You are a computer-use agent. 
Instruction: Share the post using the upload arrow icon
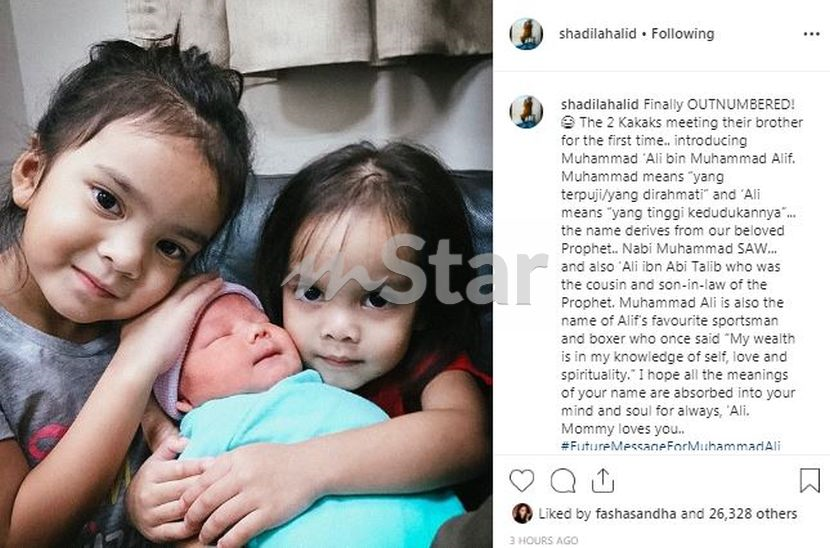pos(602,480)
